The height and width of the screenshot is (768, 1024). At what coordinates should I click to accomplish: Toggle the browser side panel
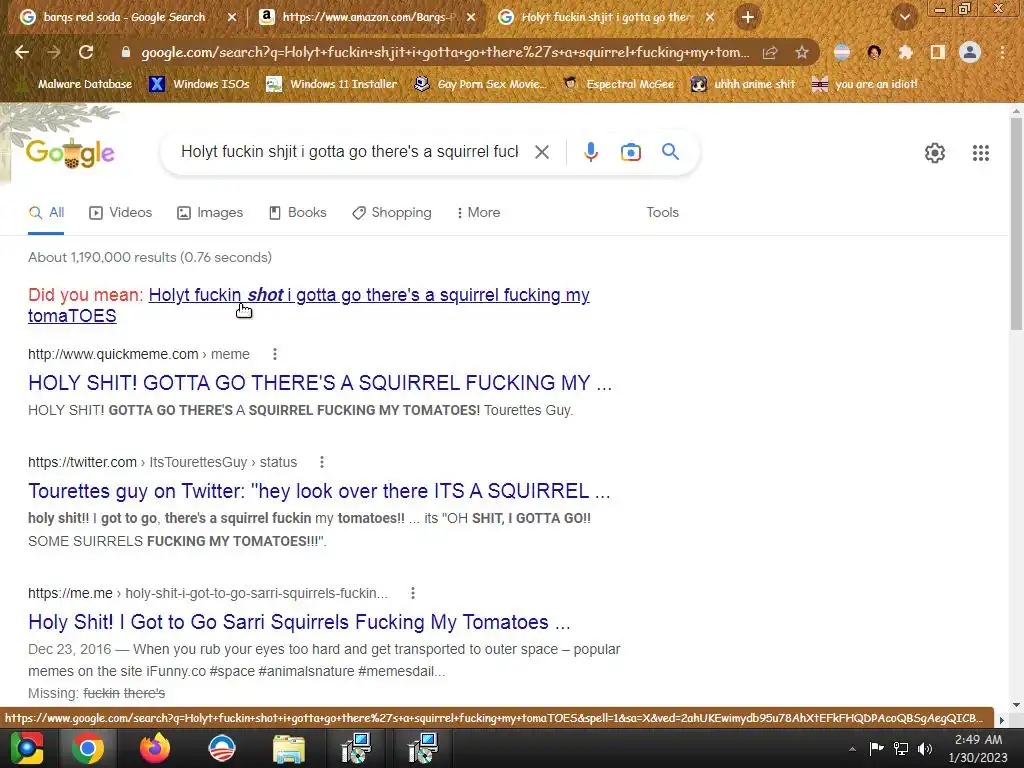click(x=937, y=52)
